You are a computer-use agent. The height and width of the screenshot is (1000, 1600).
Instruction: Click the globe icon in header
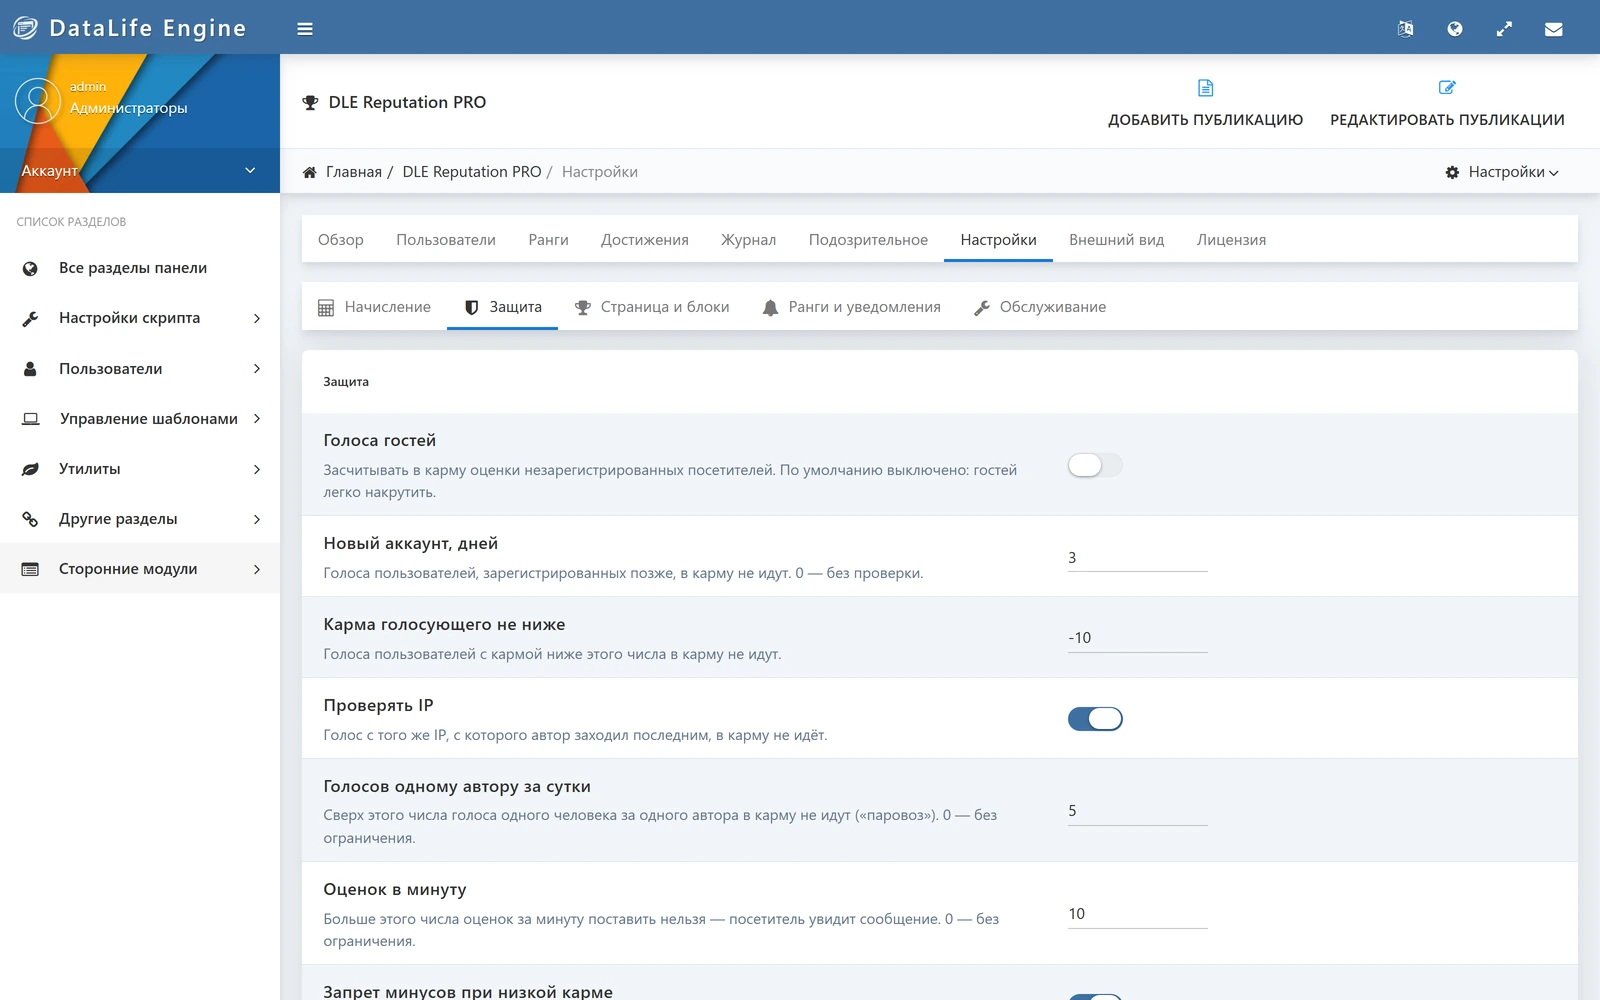pyautogui.click(x=1455, y=29)
